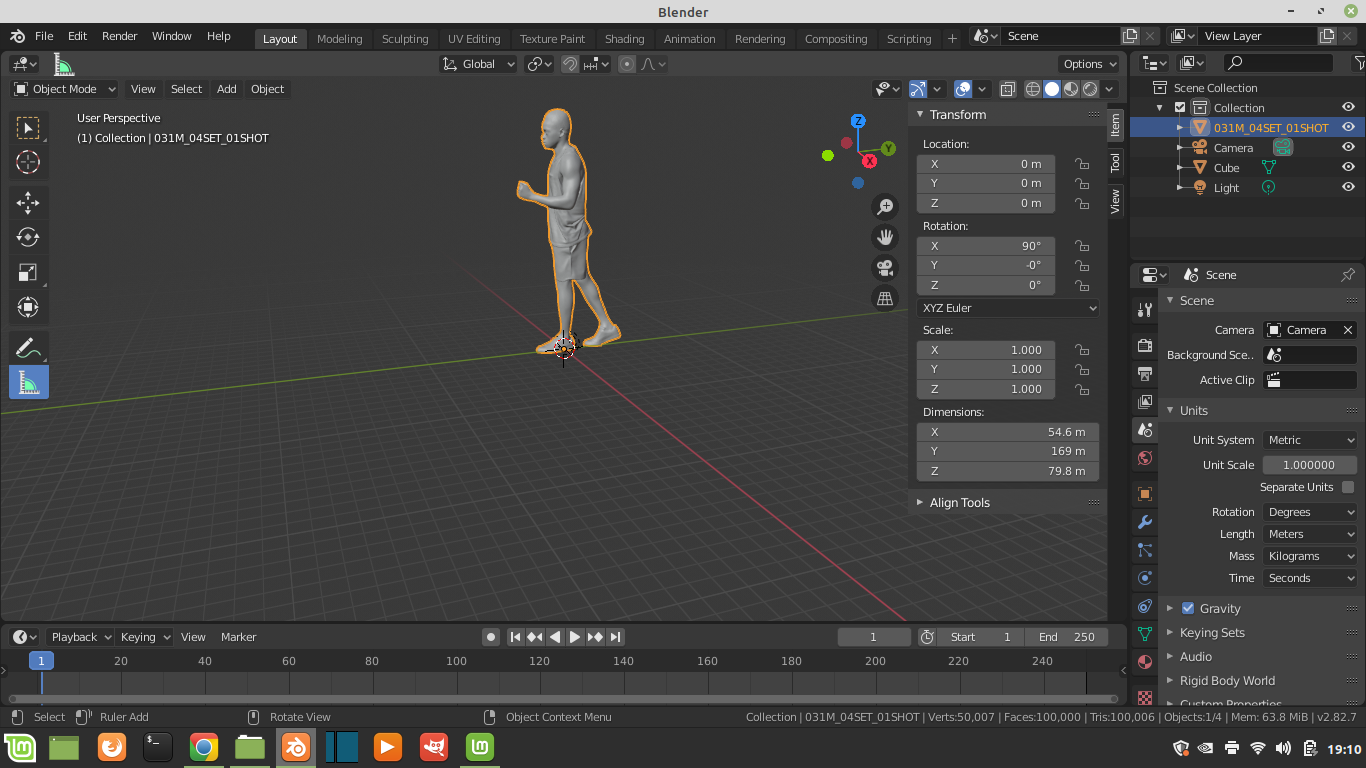The height and width of the screenshot is (768, 1366).
Task: Jump to timeline end frame button
Action: coord(615,637)
